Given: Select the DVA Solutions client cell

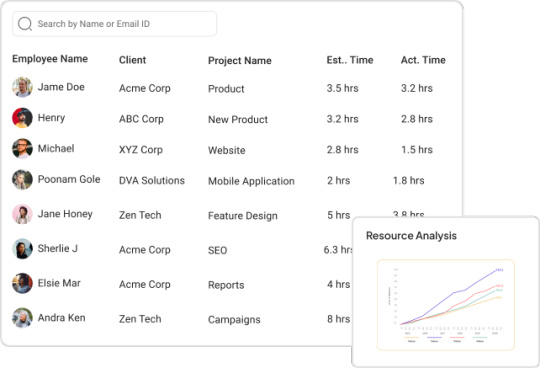Looking at the screenshot, I should pyautogui.click(x=152, y=180).
